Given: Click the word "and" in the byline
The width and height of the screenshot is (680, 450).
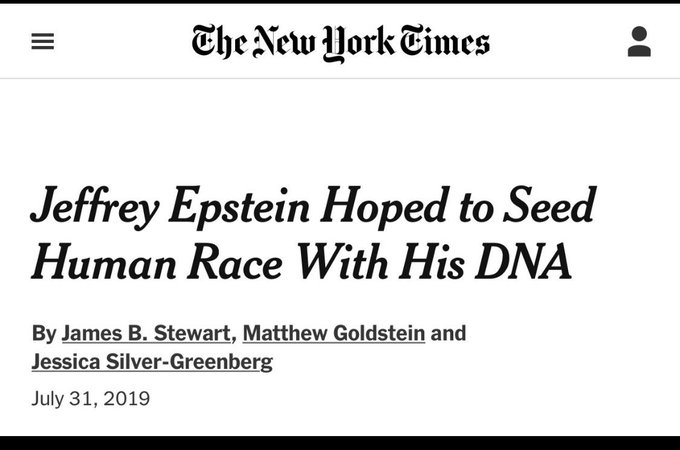Looking at the screenshot, I should pyautogui.click(x=448, y=333).
